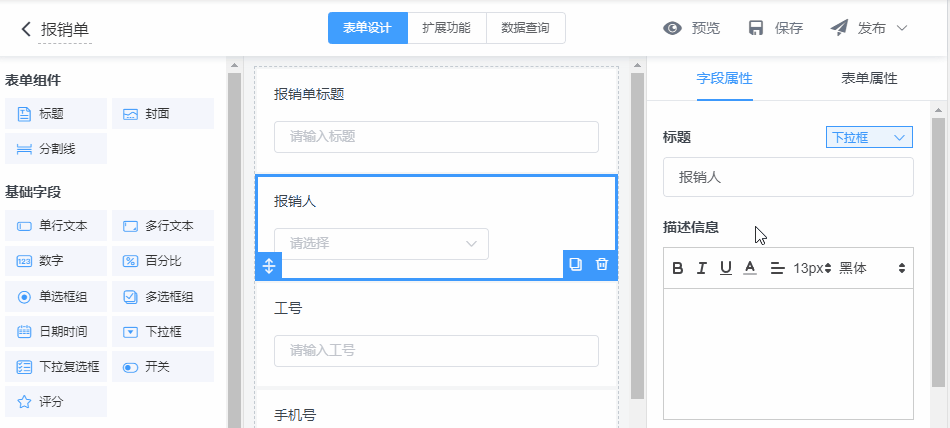Add a 日期时间 date field
This screenshot has height=428, width=950.
tap(56, 332)
